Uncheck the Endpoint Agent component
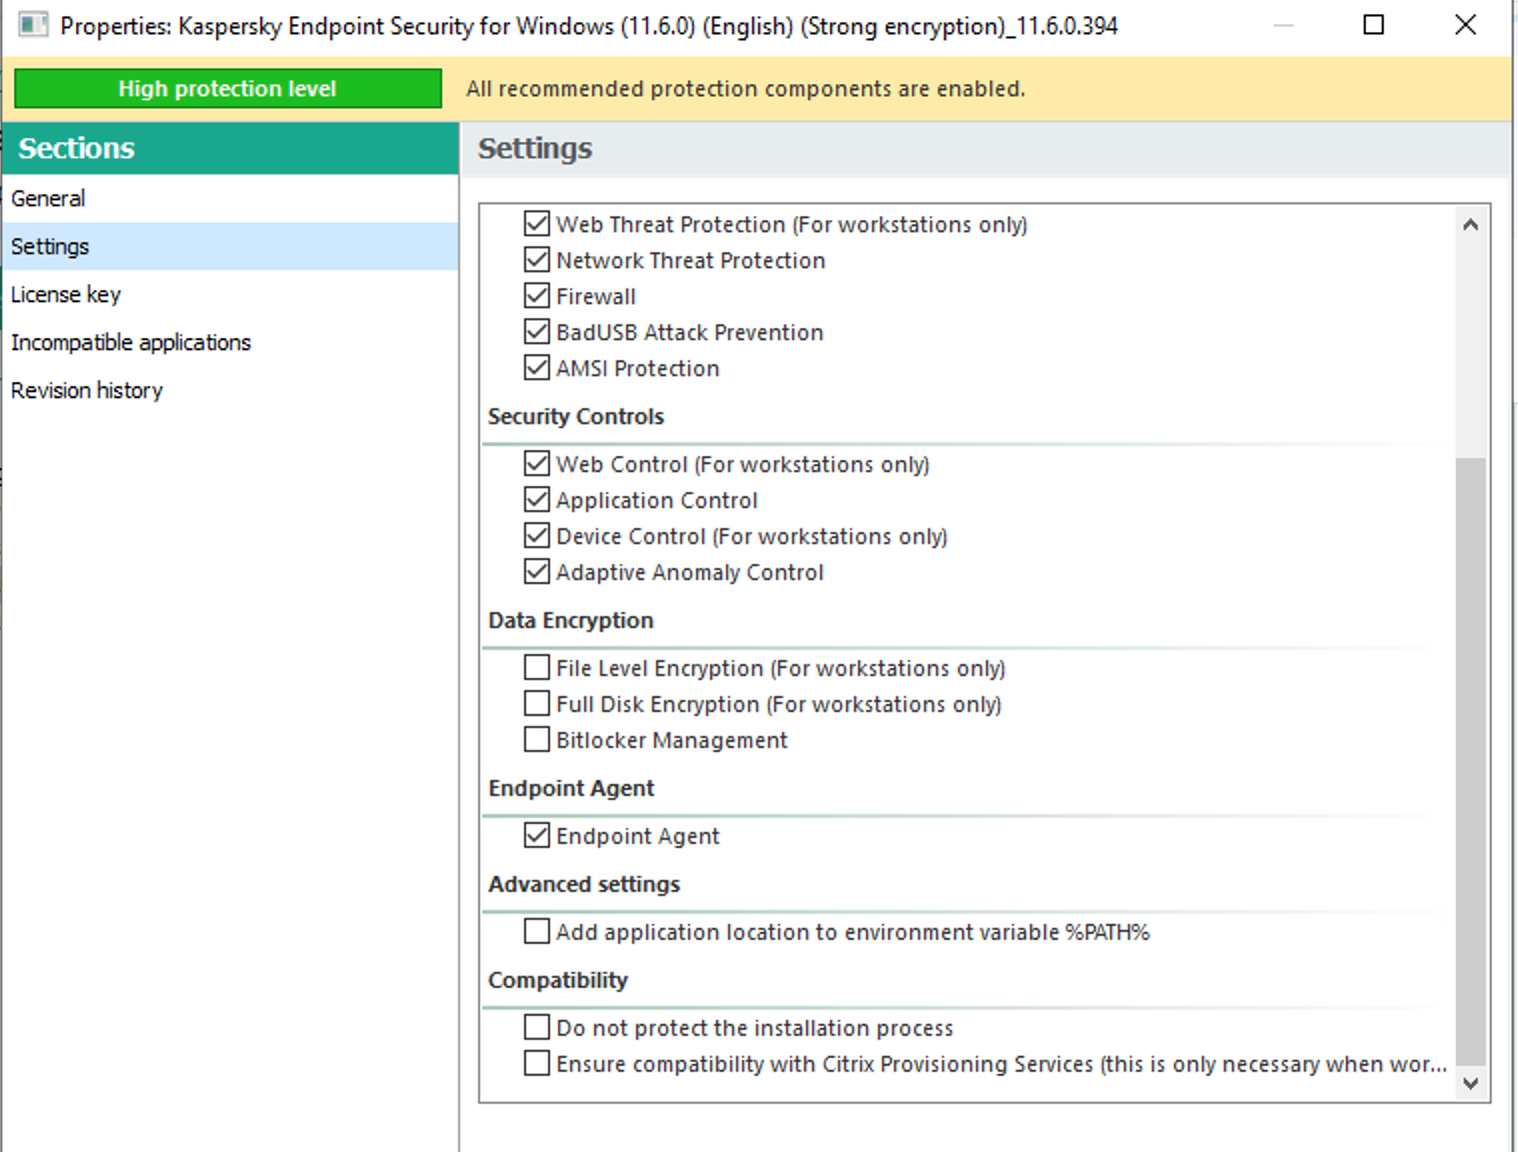The width and height of the screenshot is (1518, 1152). click(537, 836)
